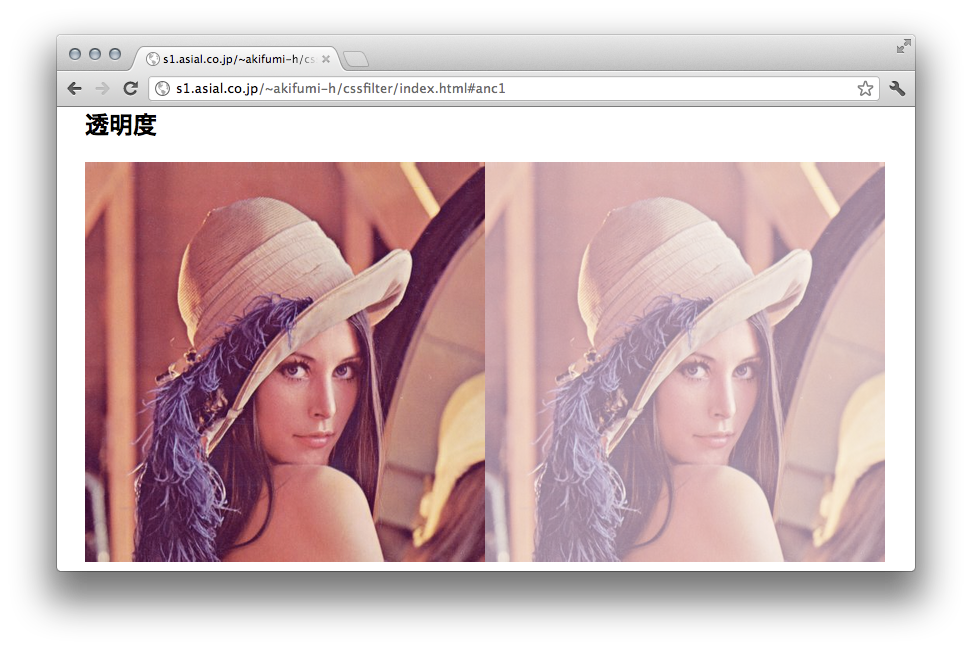Click the forward navigation arrow
The image size is (972, 650).
pos(102,89)
